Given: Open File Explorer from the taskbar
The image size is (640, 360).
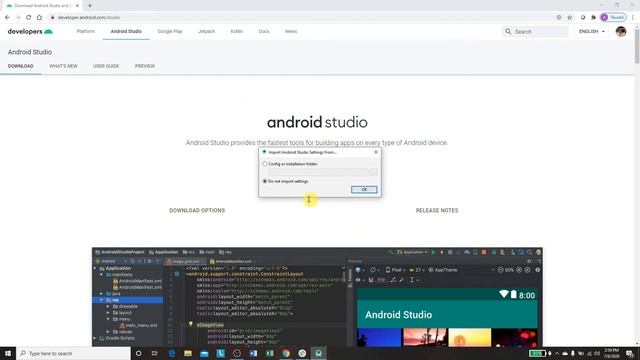Looking at the screenshot, I should coord(188,353).
